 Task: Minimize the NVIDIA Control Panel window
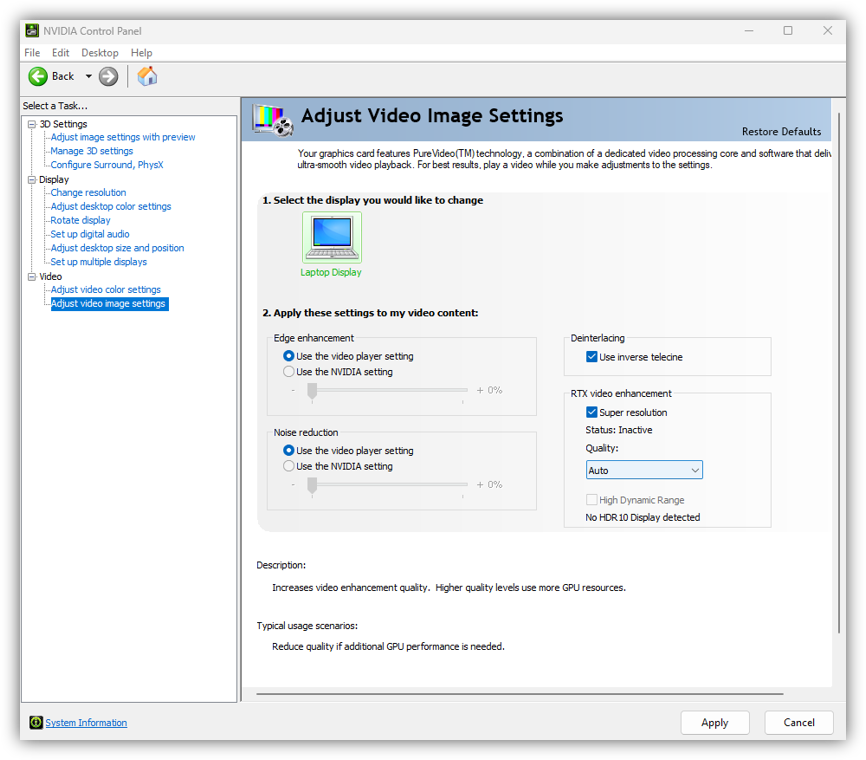coord(749,31)
